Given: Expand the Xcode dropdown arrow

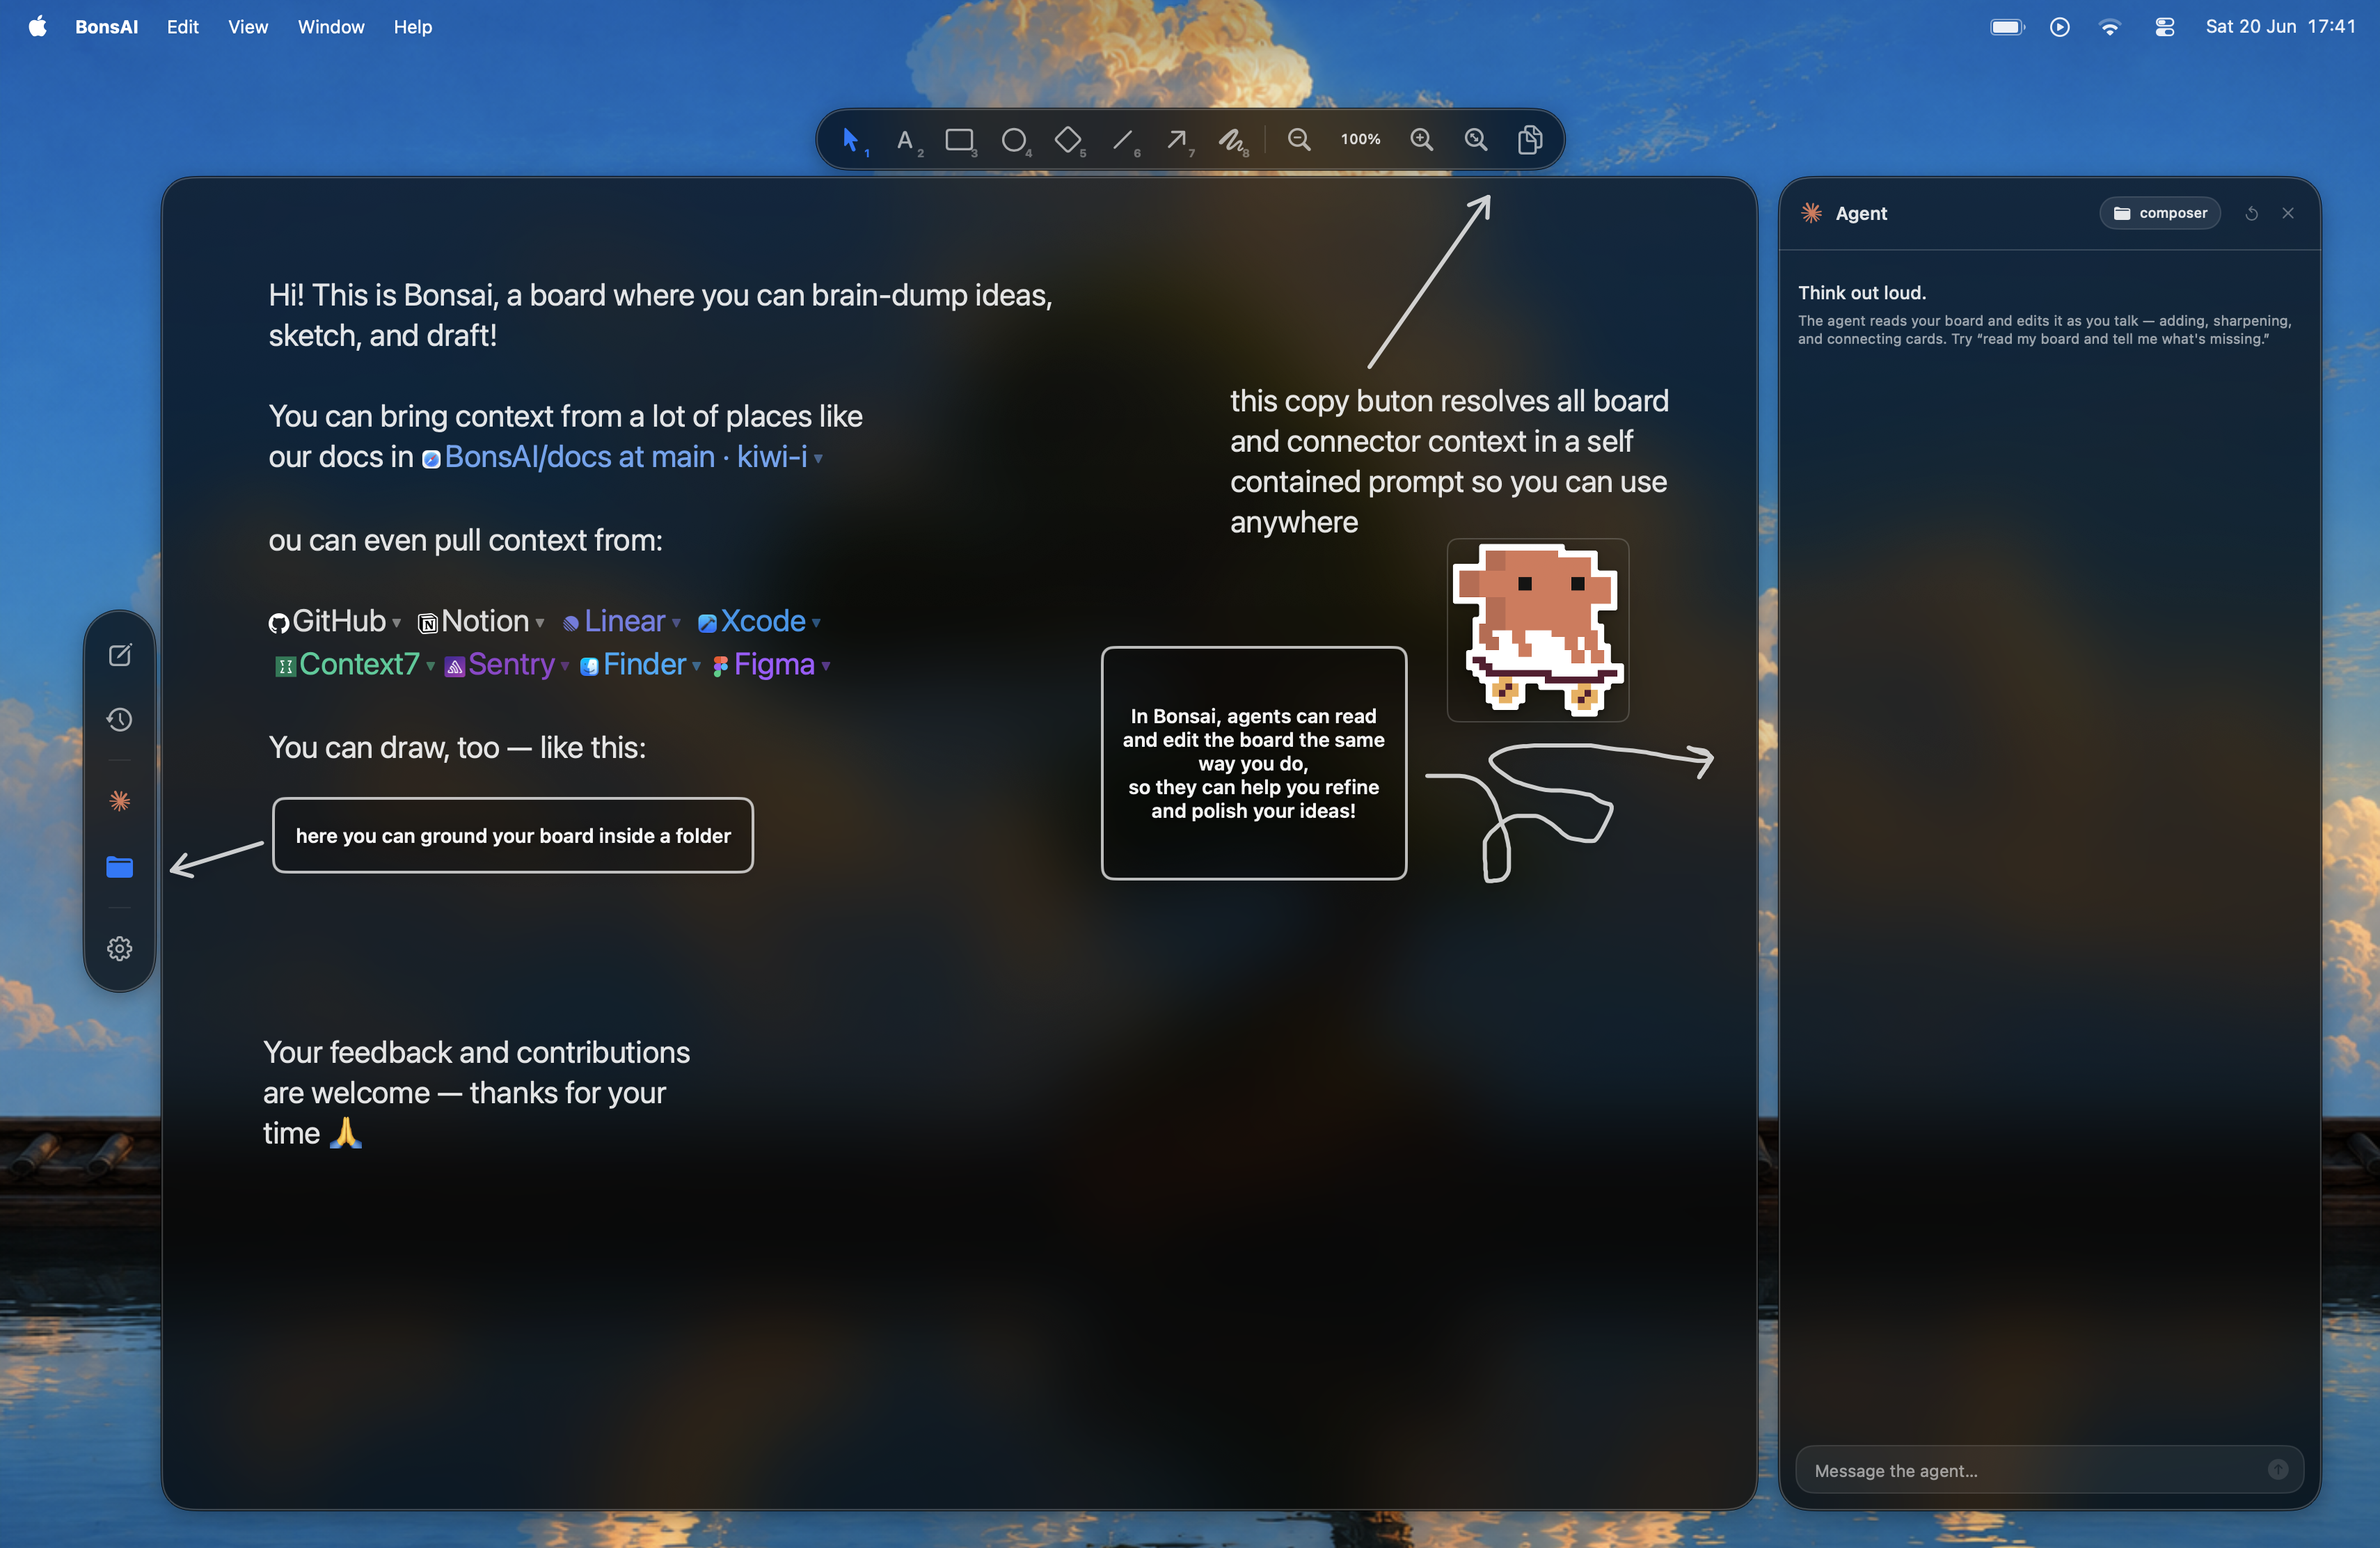Looking at the screenshot, I should [816, 623].
